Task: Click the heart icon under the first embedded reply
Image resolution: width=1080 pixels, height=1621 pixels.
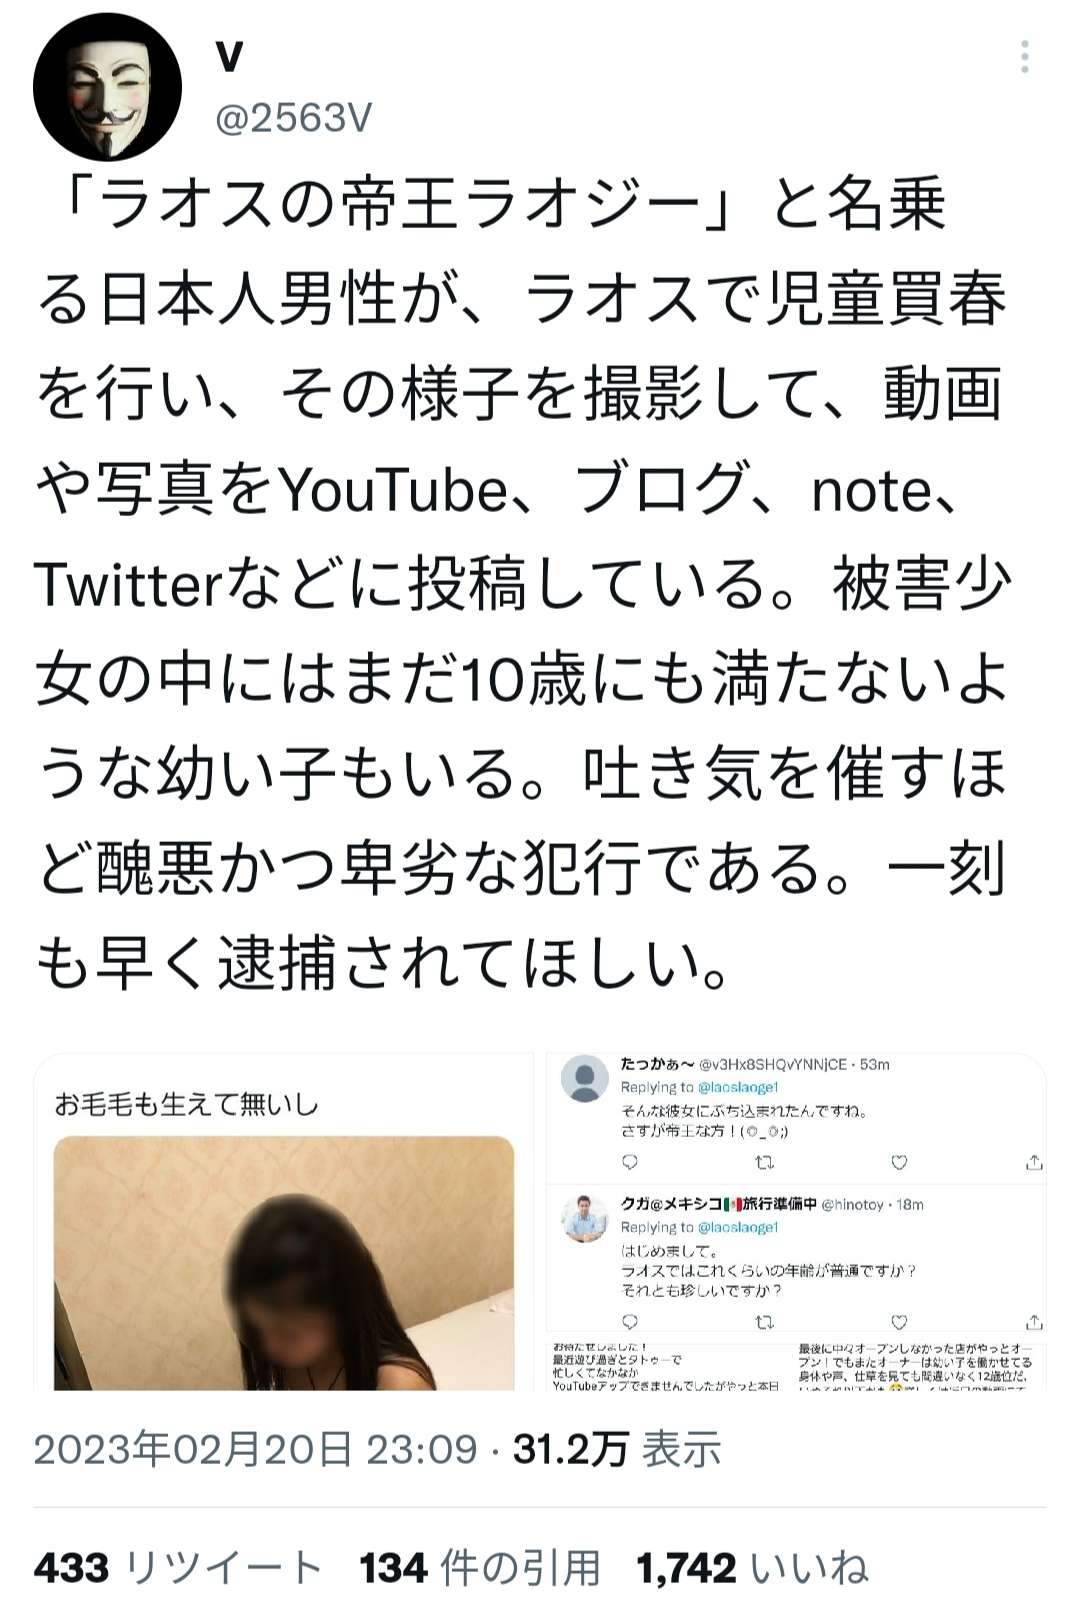Action: (x=899, y=1162)
